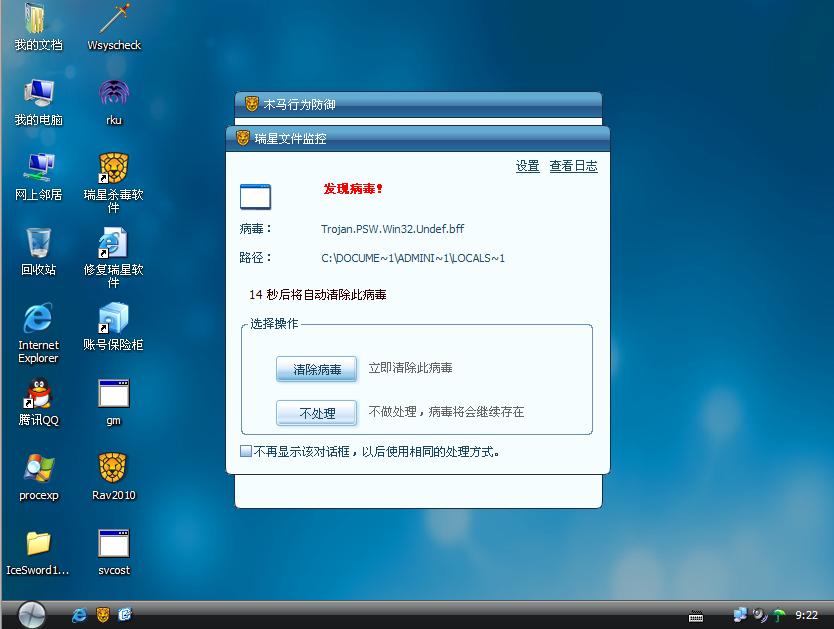Click the 14 秒后将自动清除此病毒 countdown text
This screenshot has height=629, width=834.
click(318, 295)
